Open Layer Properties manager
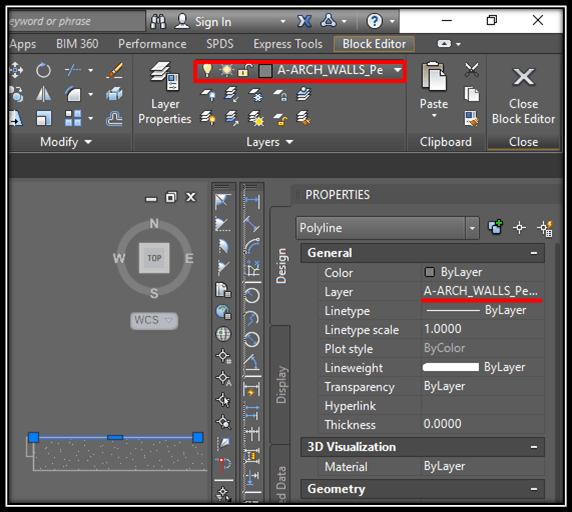This screenshot has height=512, width=572. pos(165,93)
